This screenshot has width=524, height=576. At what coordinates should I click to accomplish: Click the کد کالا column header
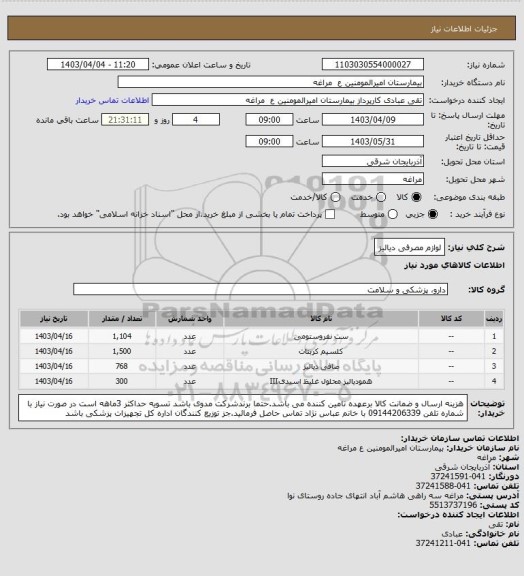pyautogui.click(x=451, y=319)
